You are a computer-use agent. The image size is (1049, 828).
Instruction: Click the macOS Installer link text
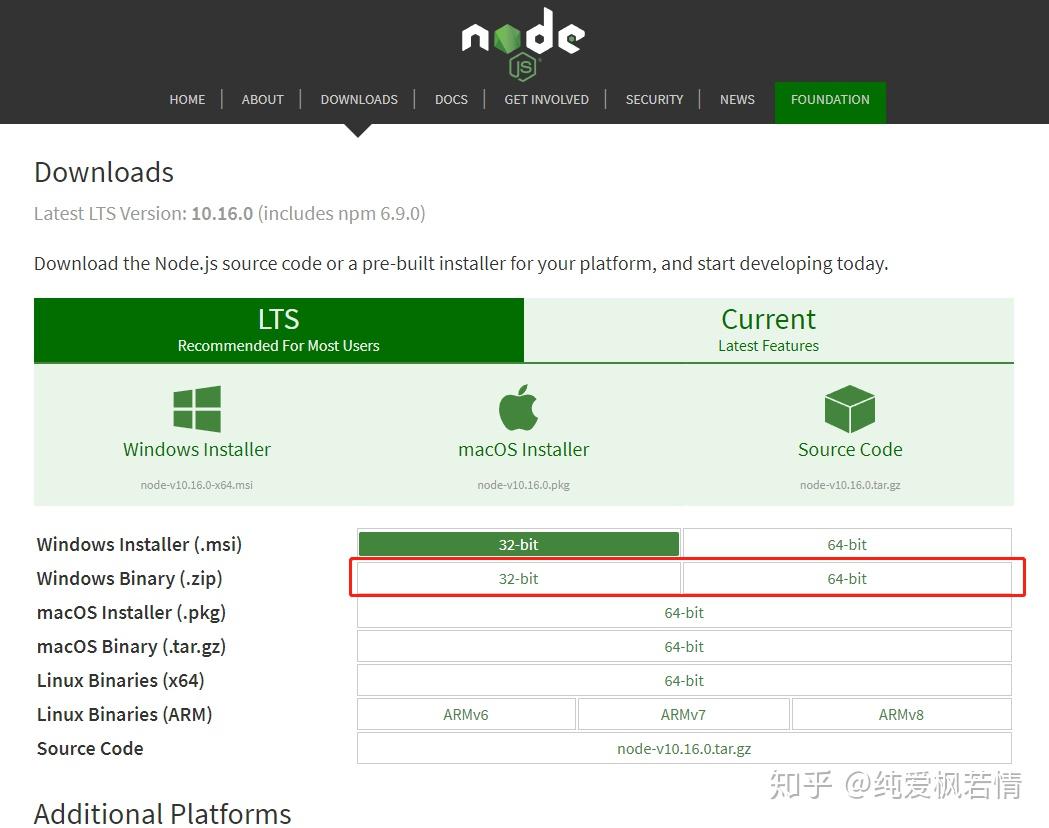[524, 449]
